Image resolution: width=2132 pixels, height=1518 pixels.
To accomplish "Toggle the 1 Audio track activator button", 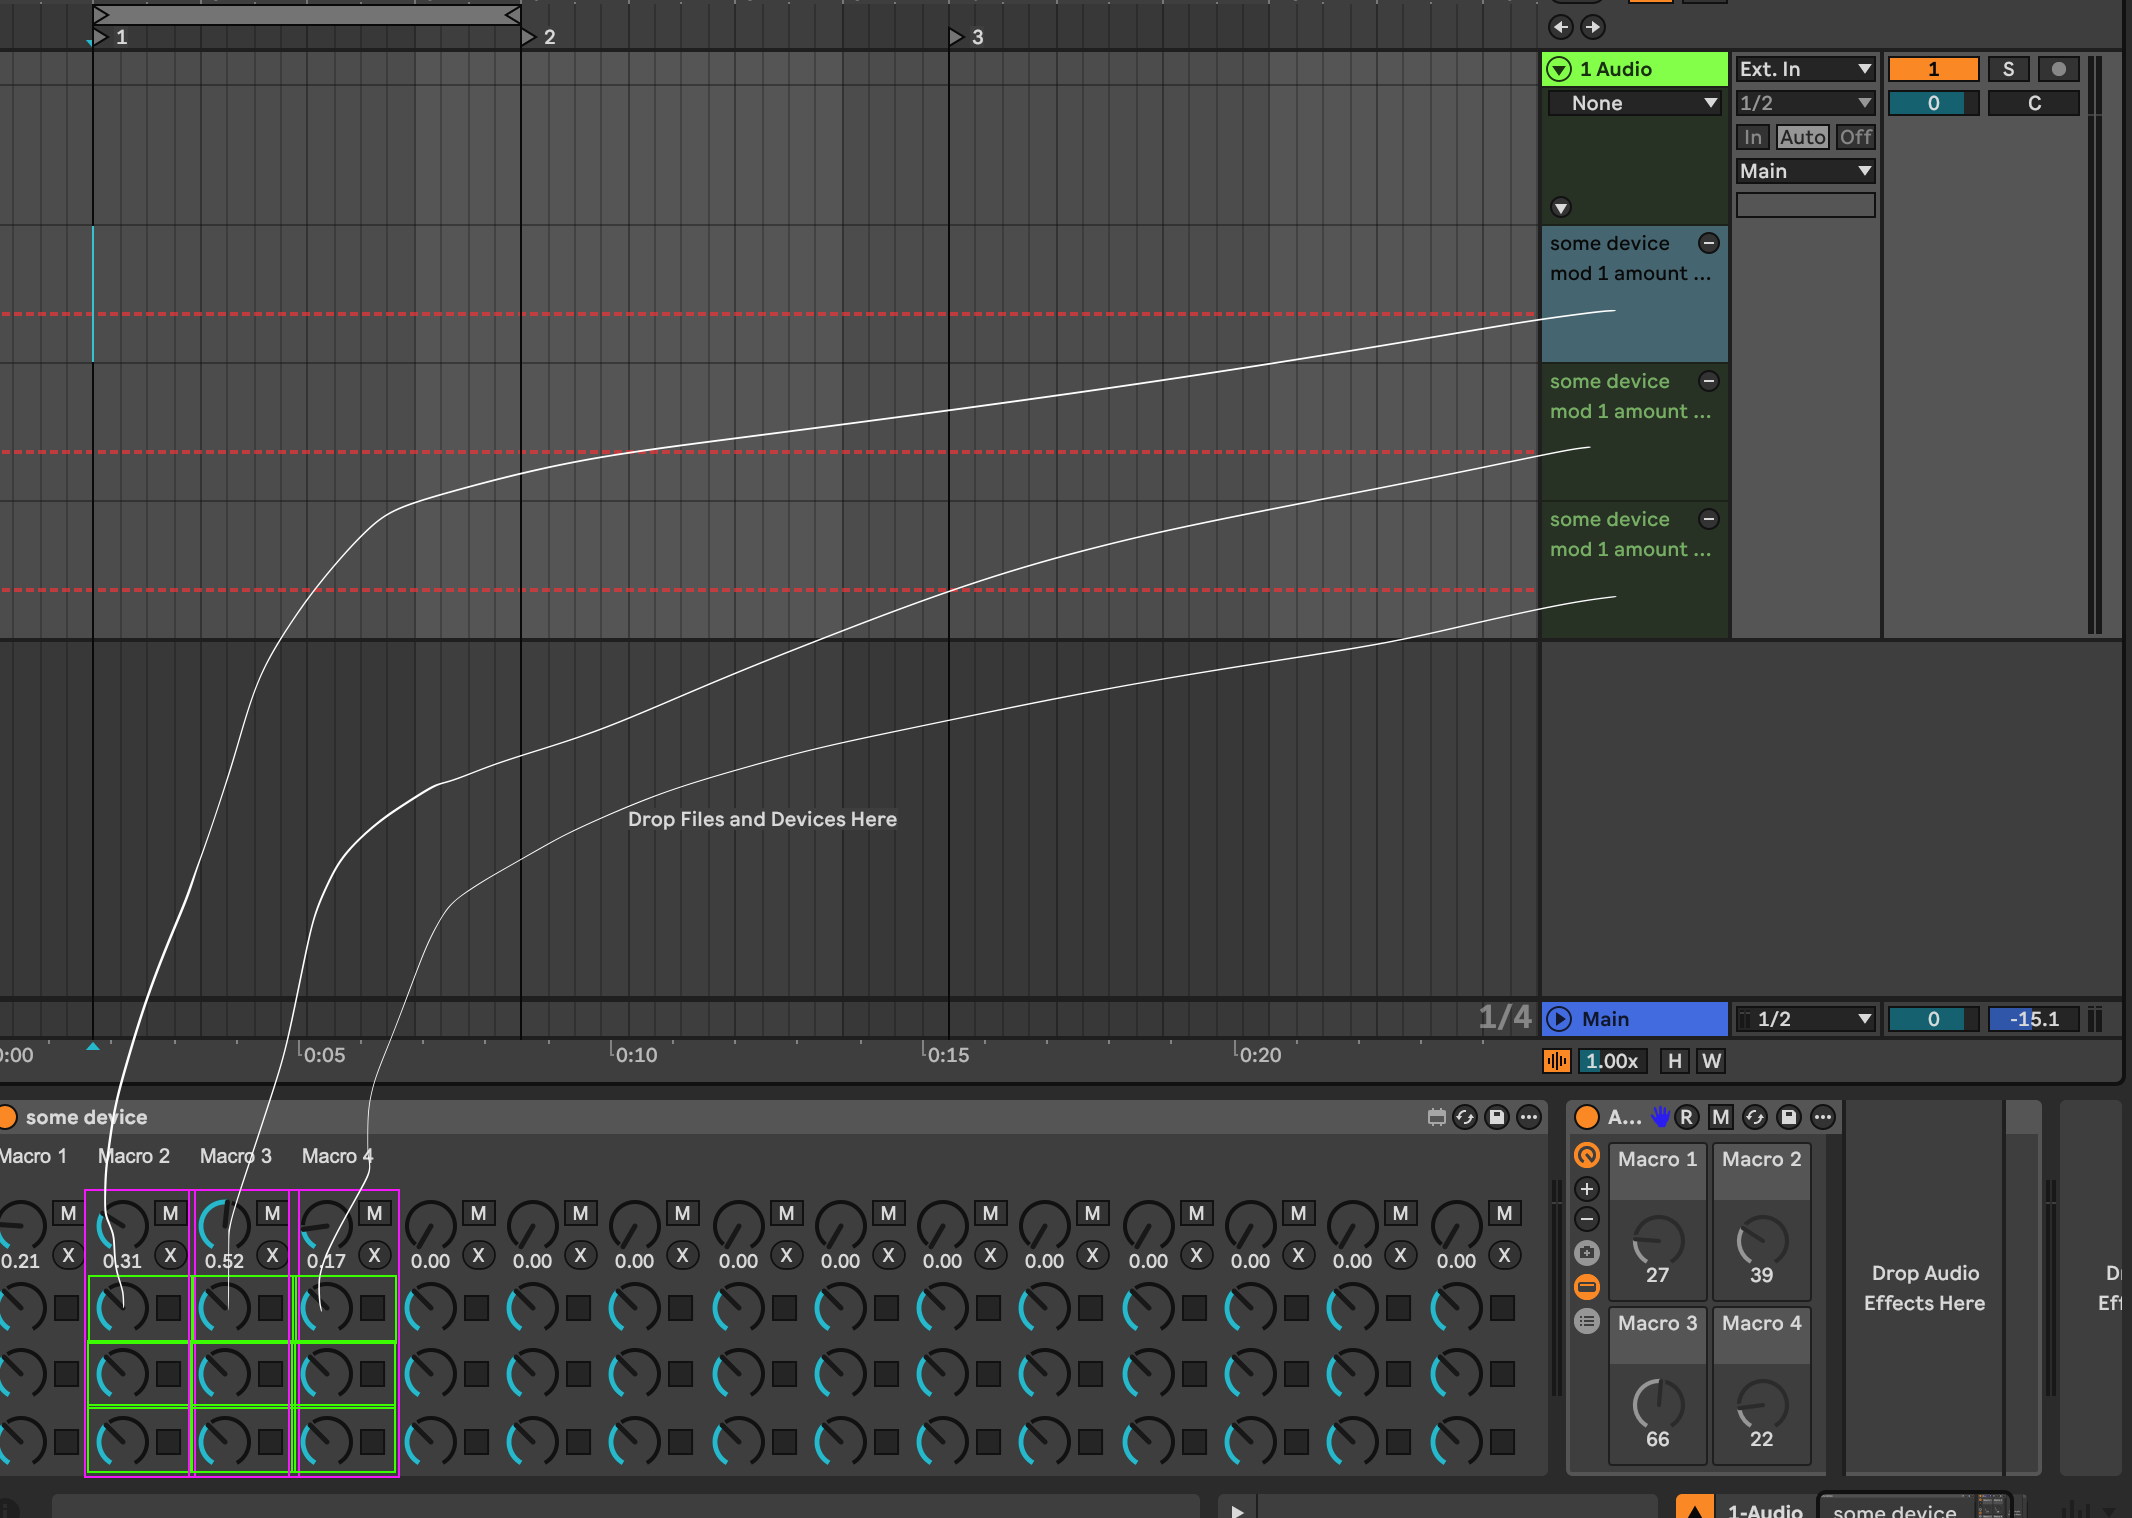I will click(x=1932, y=69).
